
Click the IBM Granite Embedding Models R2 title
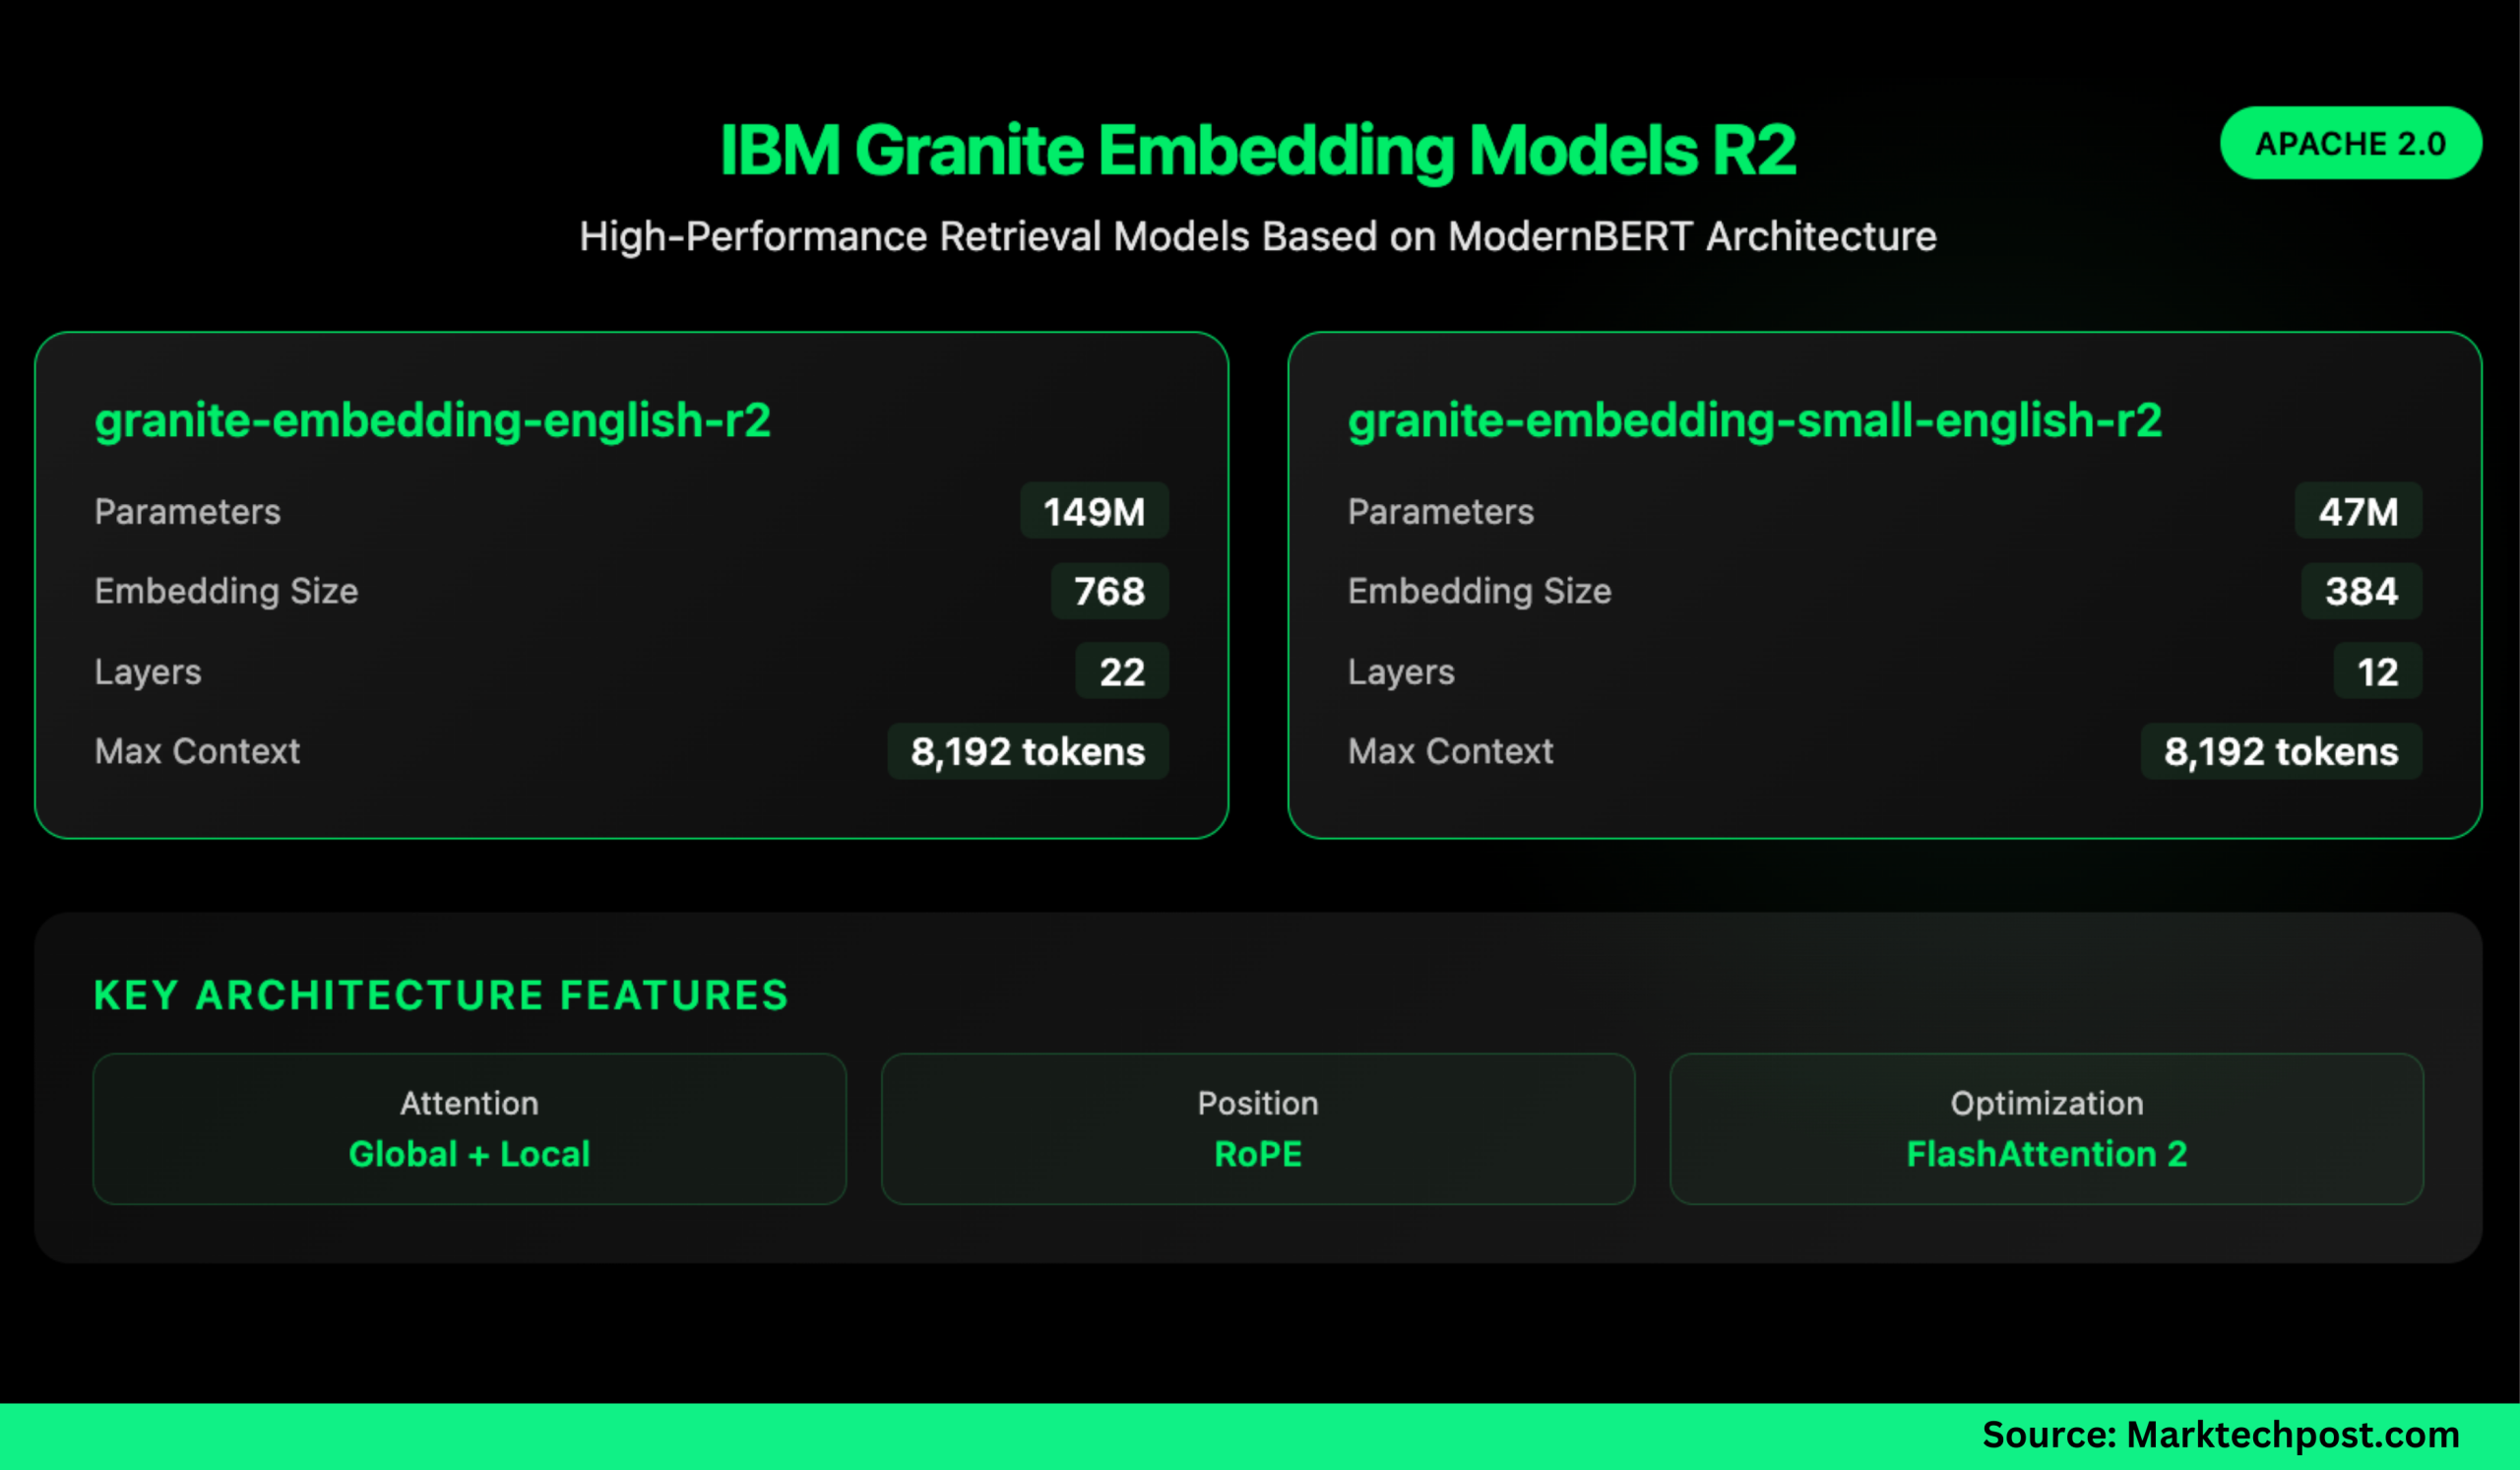point(1258,151)
